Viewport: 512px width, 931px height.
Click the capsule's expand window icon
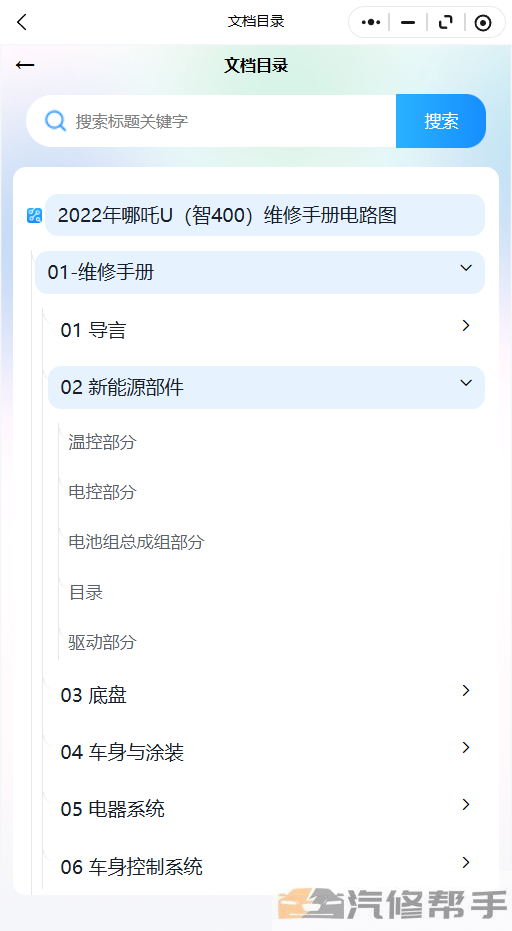[x=445, y=23]
